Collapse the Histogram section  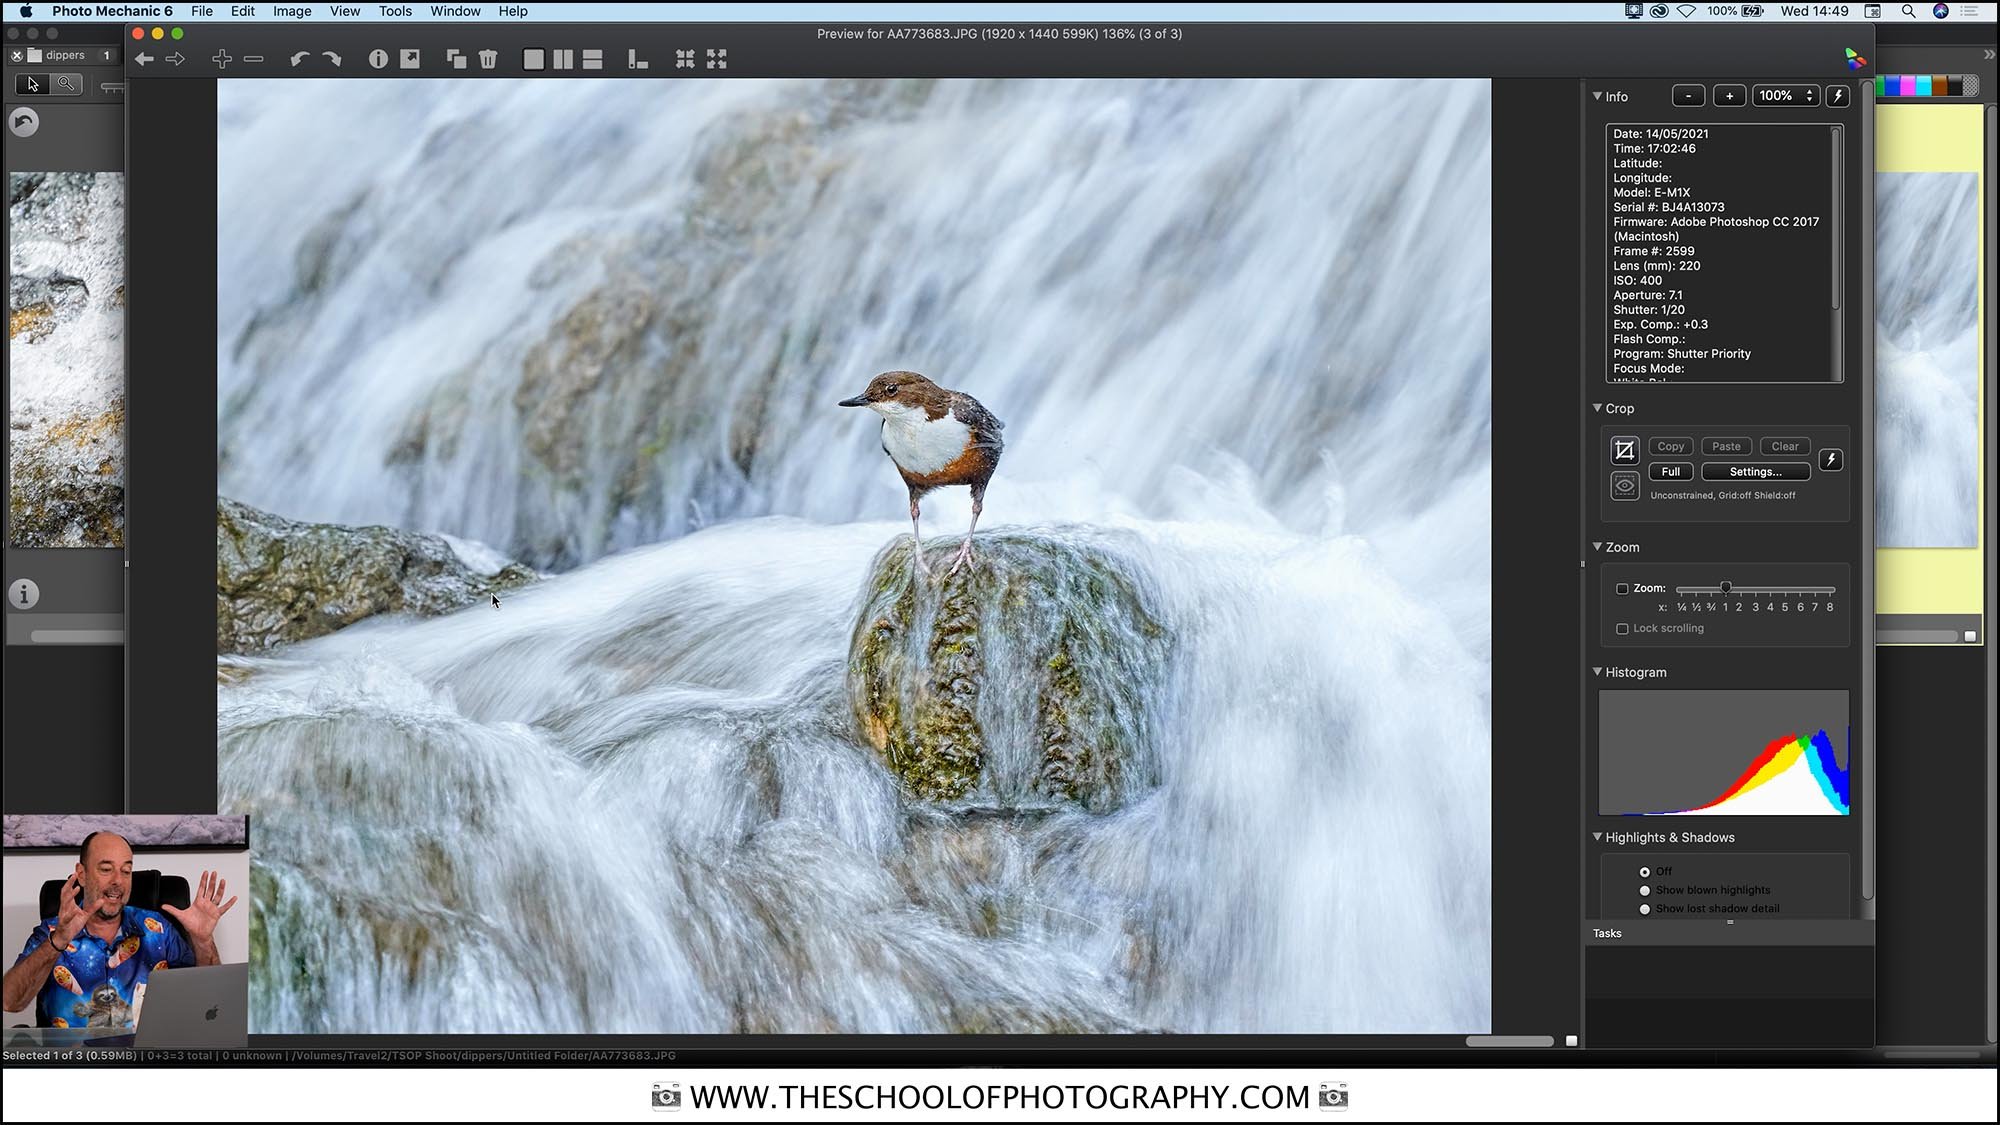(x=1597, y=671)
